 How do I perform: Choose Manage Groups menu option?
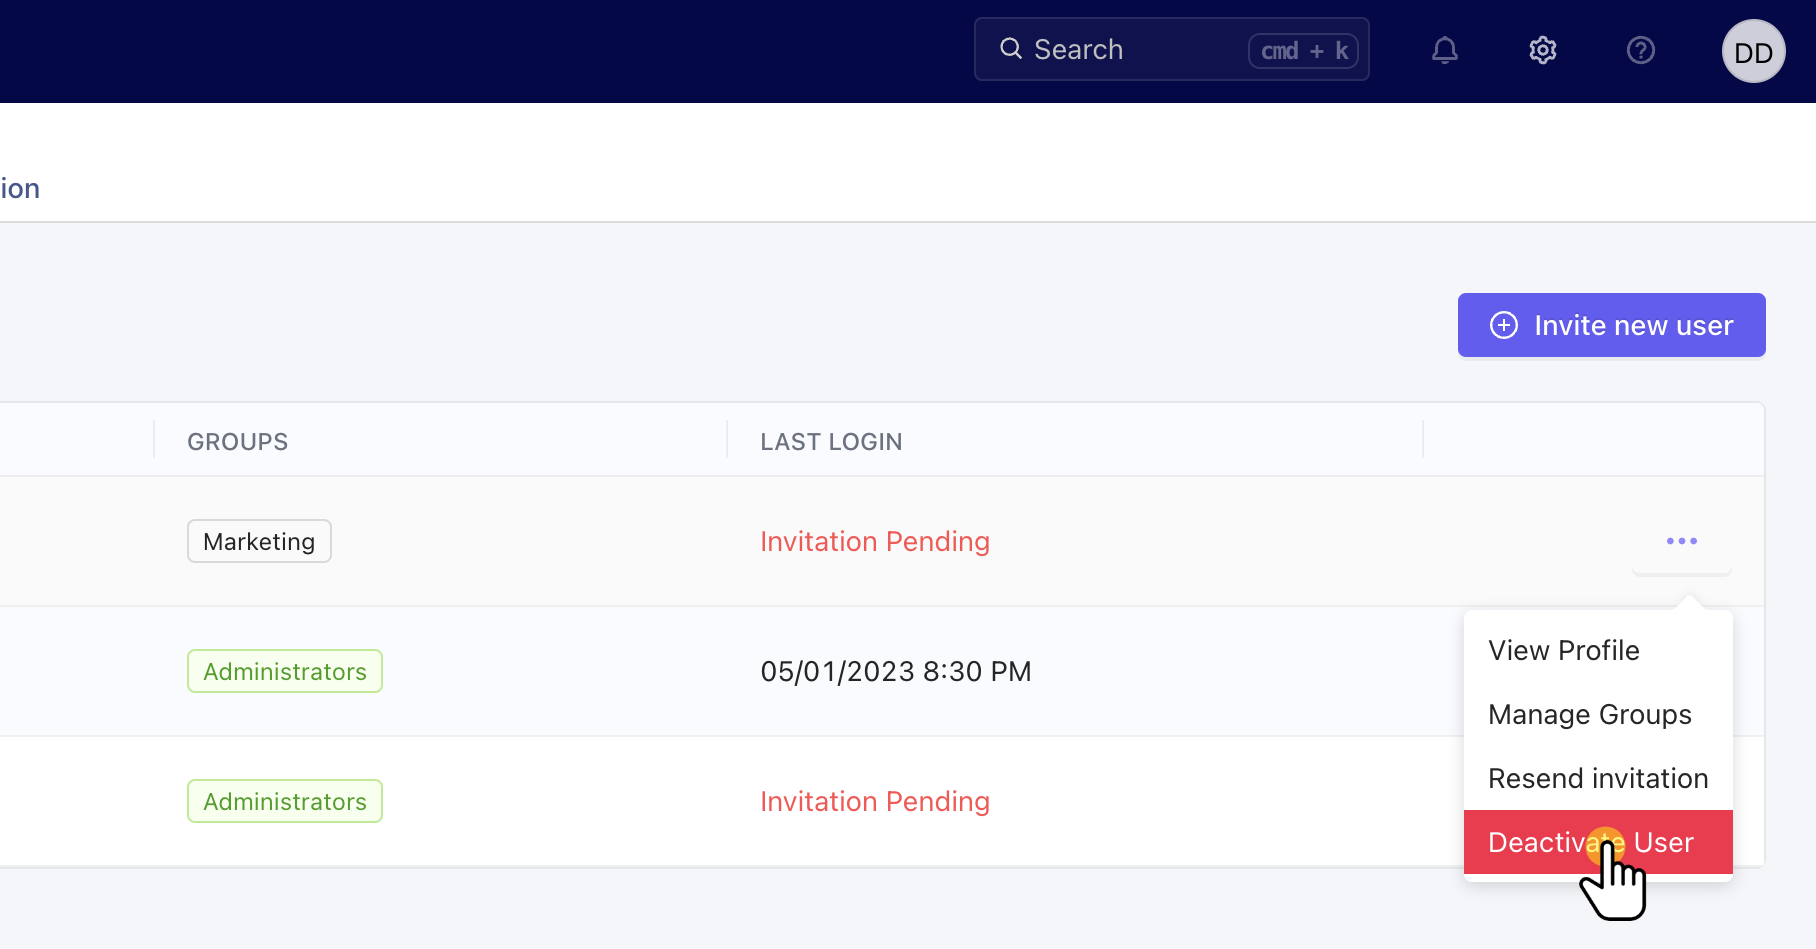click(1589, 715)
